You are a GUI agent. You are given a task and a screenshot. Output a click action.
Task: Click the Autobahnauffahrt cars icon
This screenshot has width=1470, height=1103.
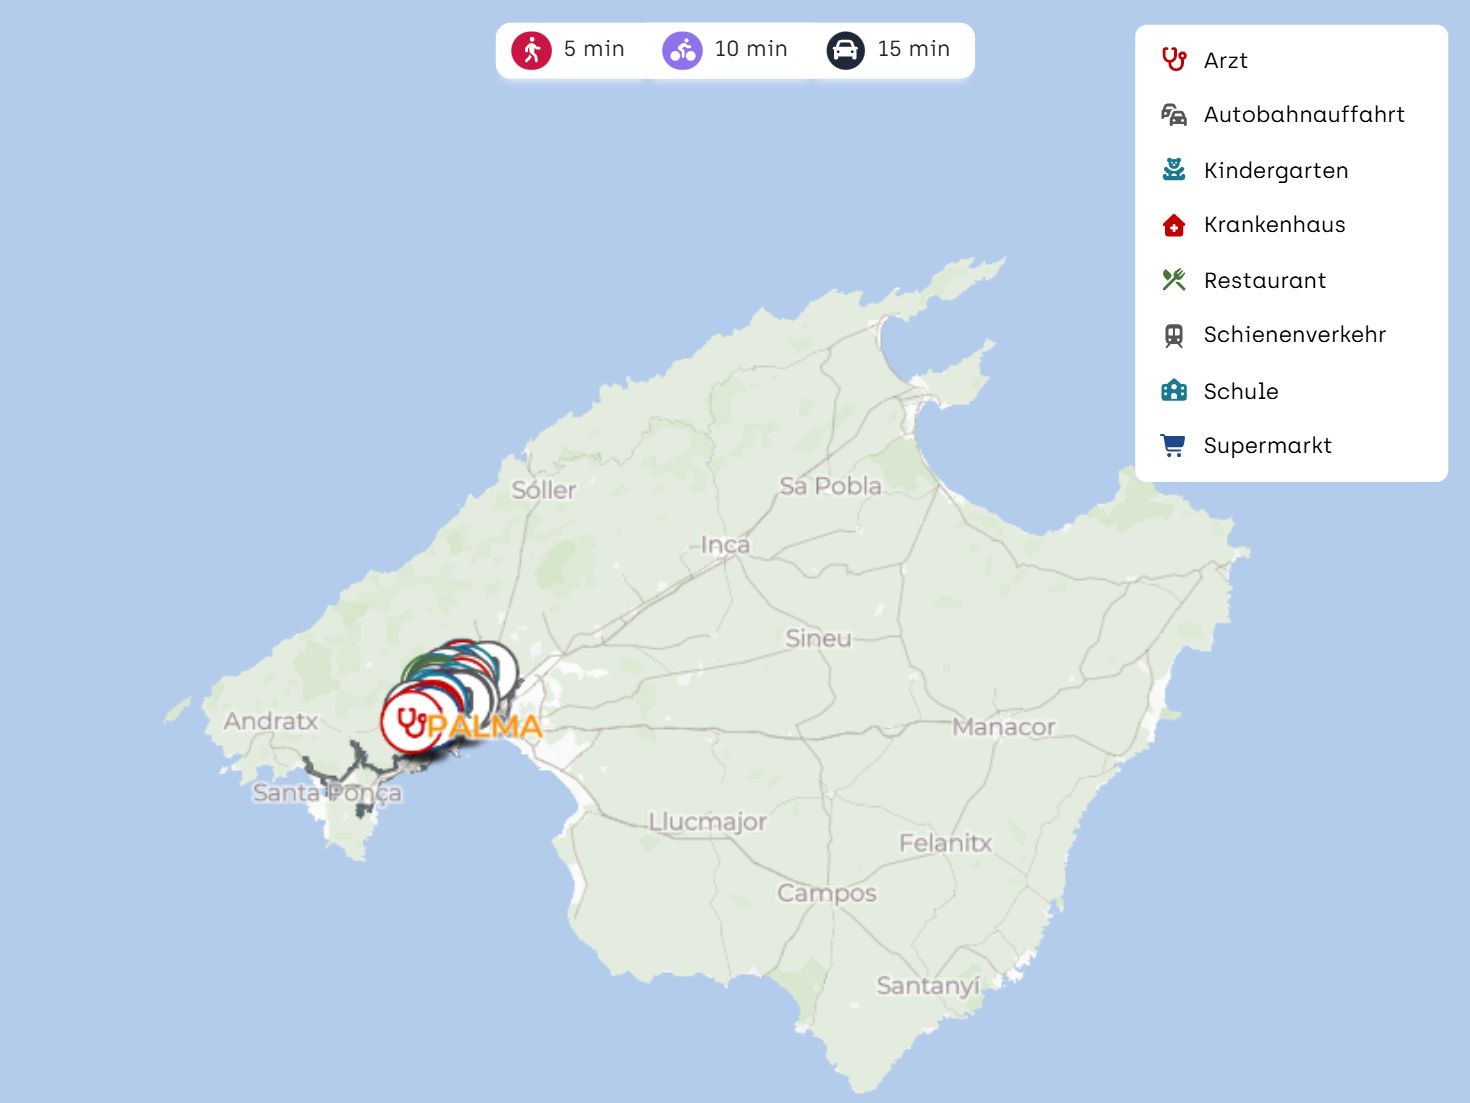[1174, 115]
